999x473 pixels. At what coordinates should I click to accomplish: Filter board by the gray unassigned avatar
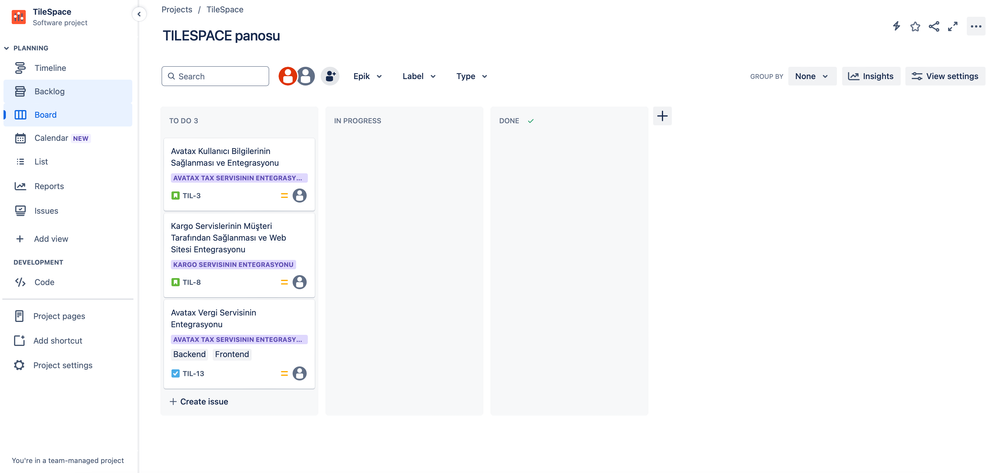(x=306, y=76)
